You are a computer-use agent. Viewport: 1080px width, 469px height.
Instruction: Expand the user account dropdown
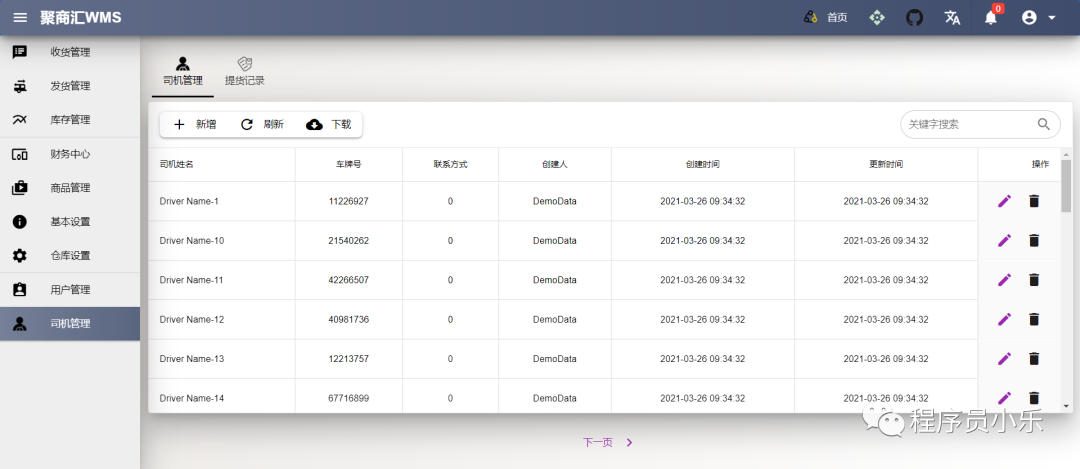click(1039, 17)
